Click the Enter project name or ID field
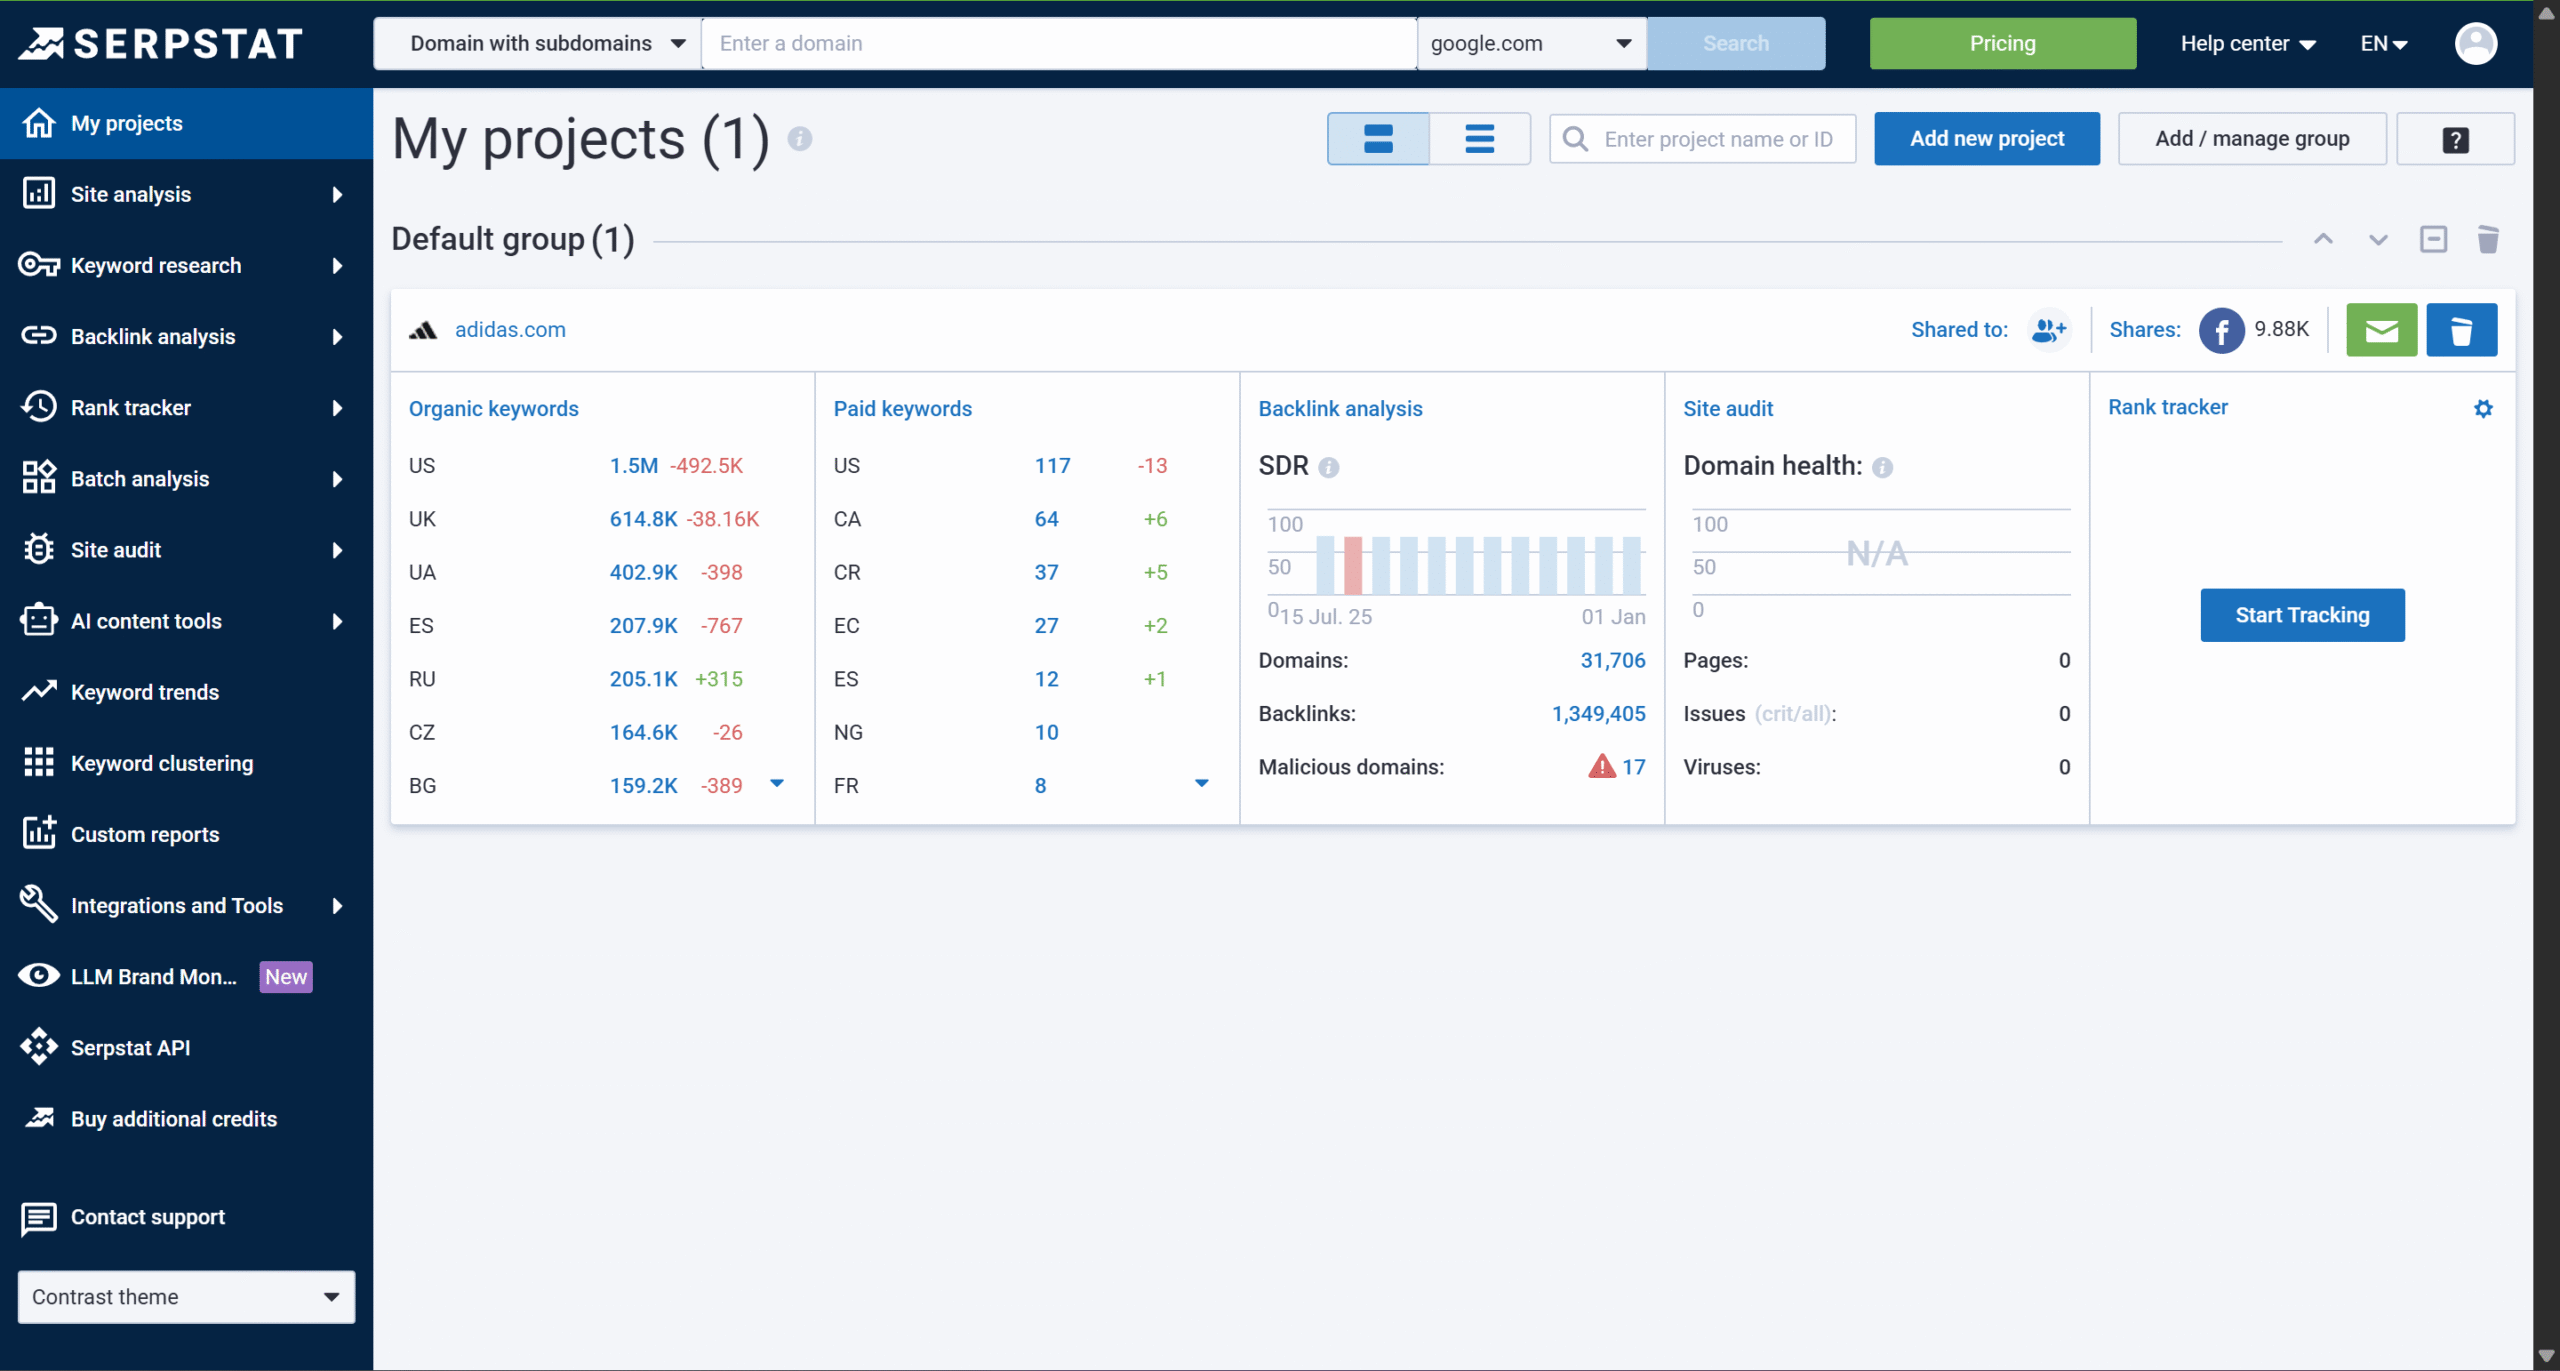The width and height of the screenshot is (2560, 1371). click(1720, 138)
